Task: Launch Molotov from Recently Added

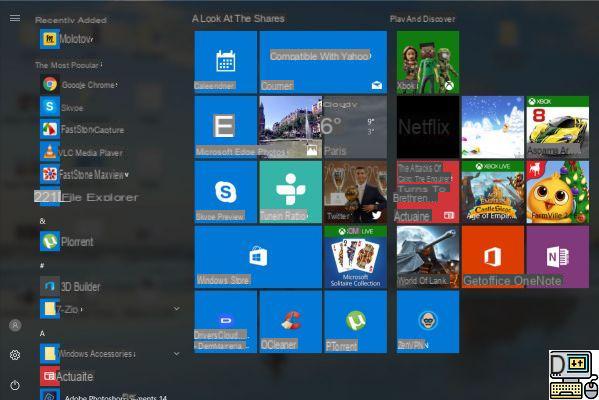Action: coord(67,39)
